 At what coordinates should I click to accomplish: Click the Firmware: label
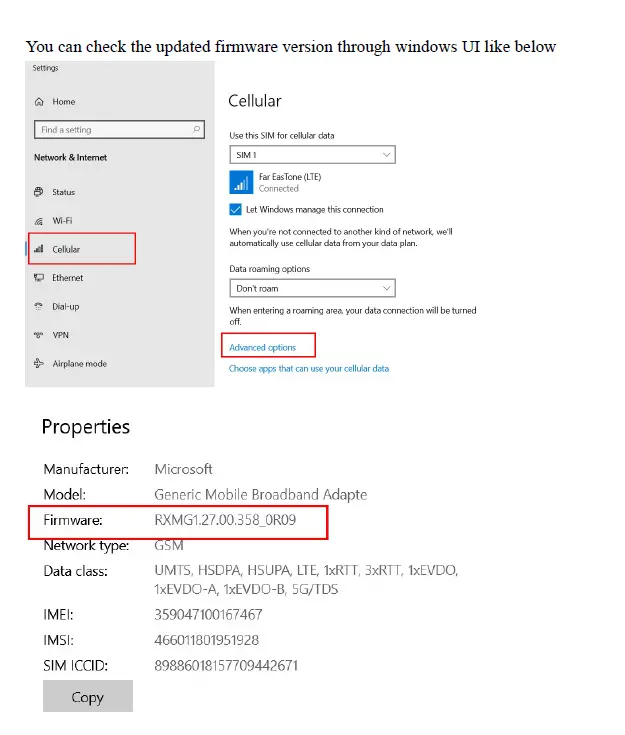pos(73,520)
